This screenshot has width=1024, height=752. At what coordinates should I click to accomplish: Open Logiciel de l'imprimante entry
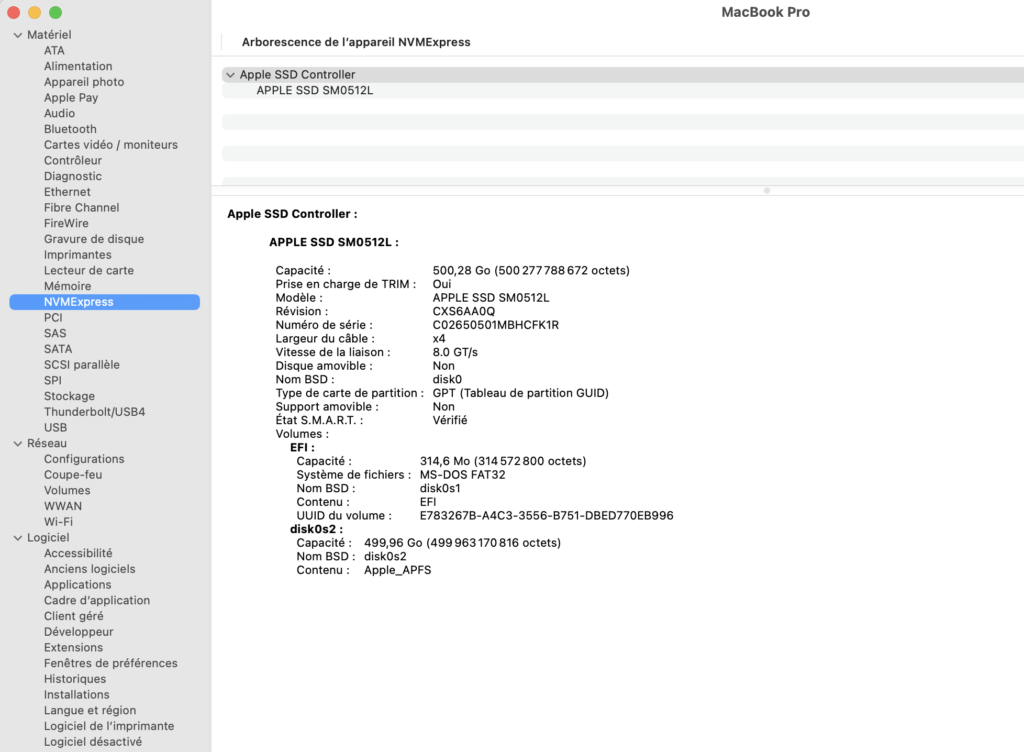[109, 725]
